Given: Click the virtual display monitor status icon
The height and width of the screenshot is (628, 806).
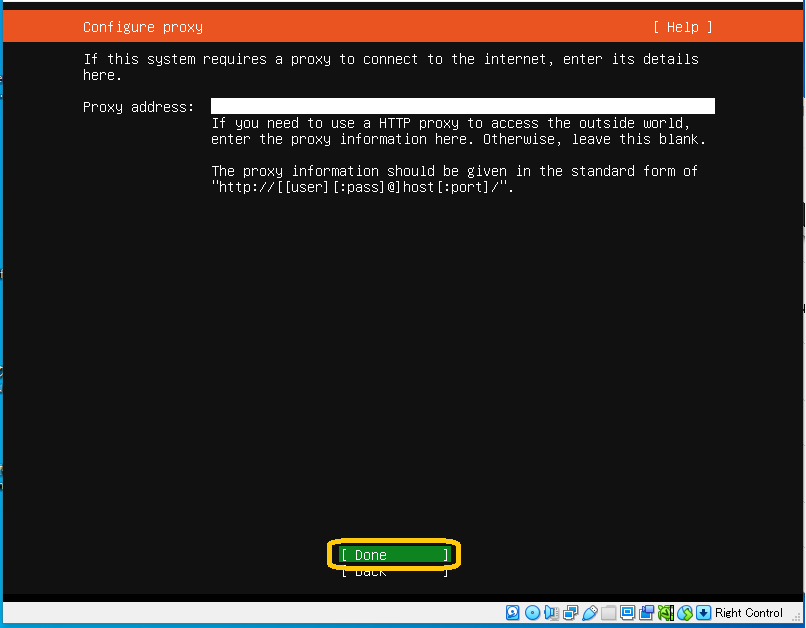Looking at the screenshot, I should (x=628, y=613).
